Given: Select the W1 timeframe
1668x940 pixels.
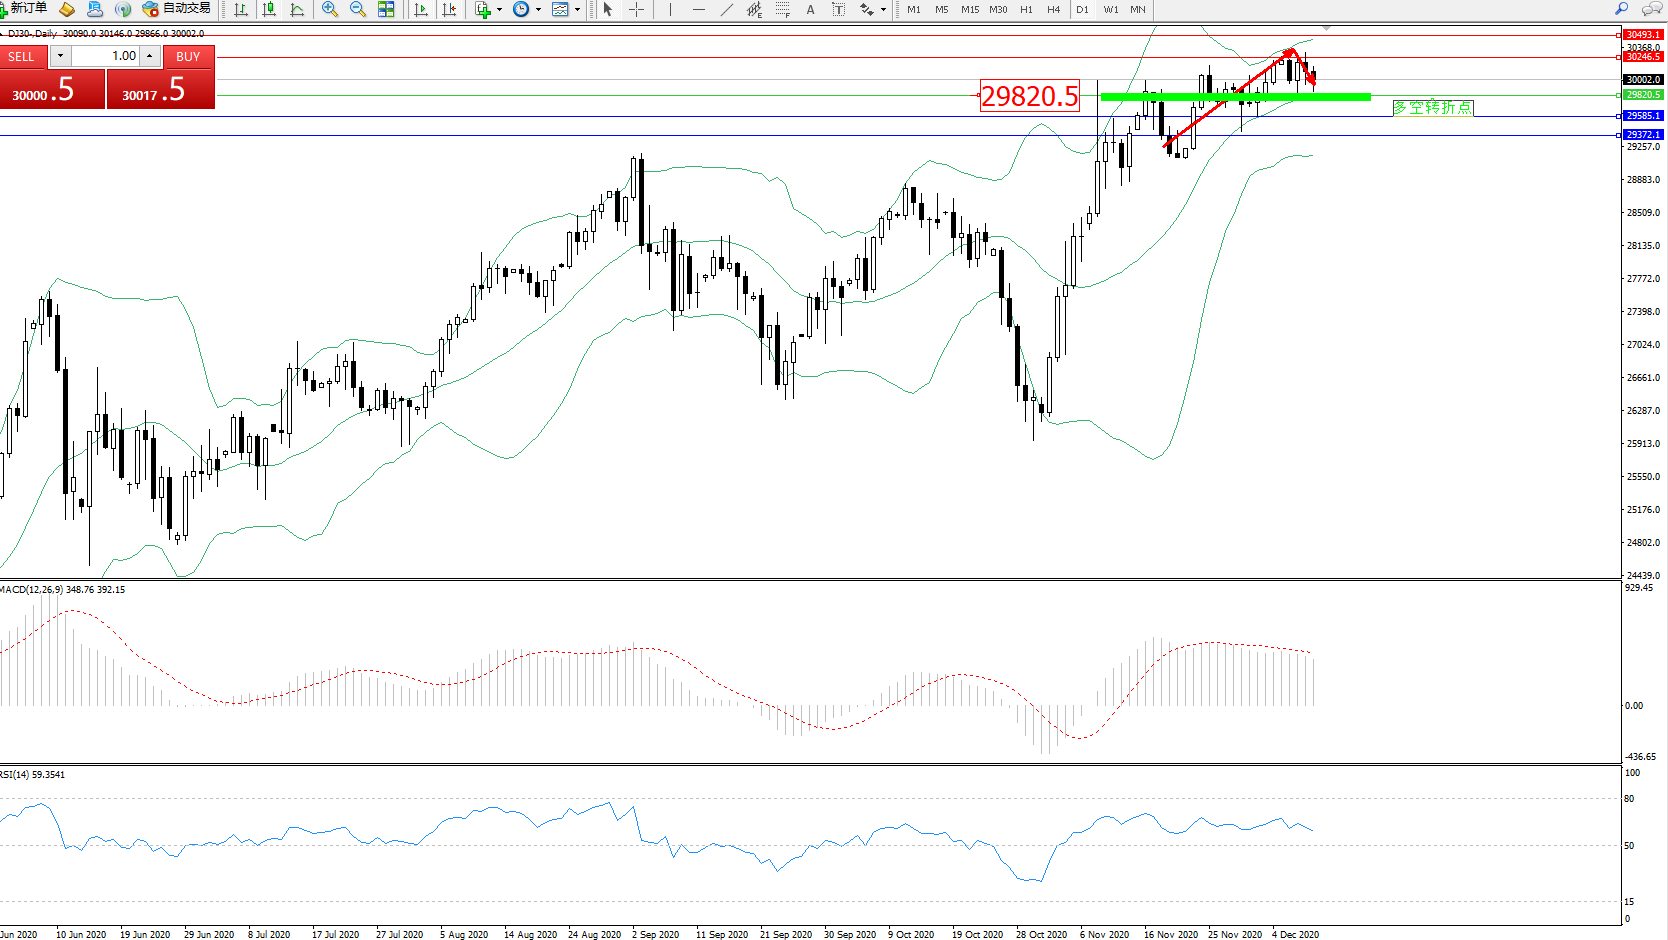Looking at the screenshot, I should (x=1111, y=10).
